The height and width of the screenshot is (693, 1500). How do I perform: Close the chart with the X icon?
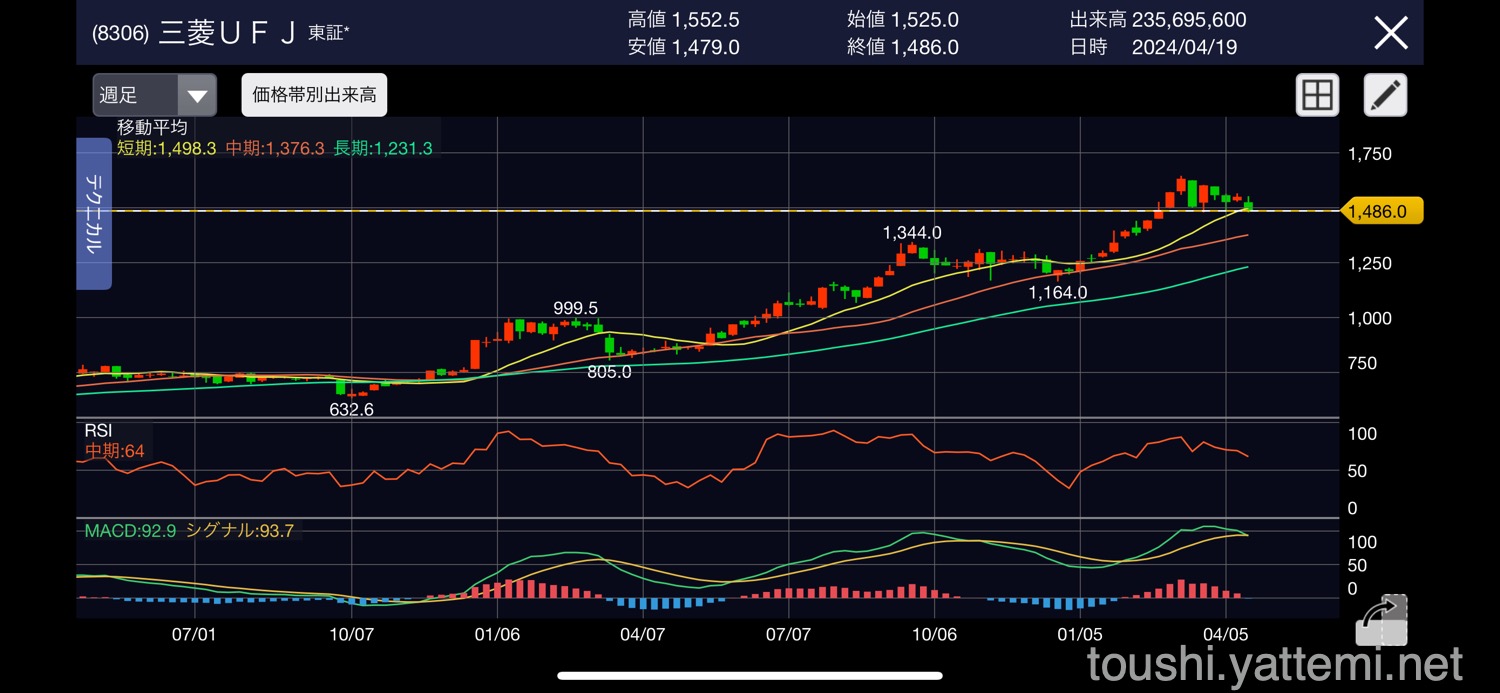(1391, 33)
